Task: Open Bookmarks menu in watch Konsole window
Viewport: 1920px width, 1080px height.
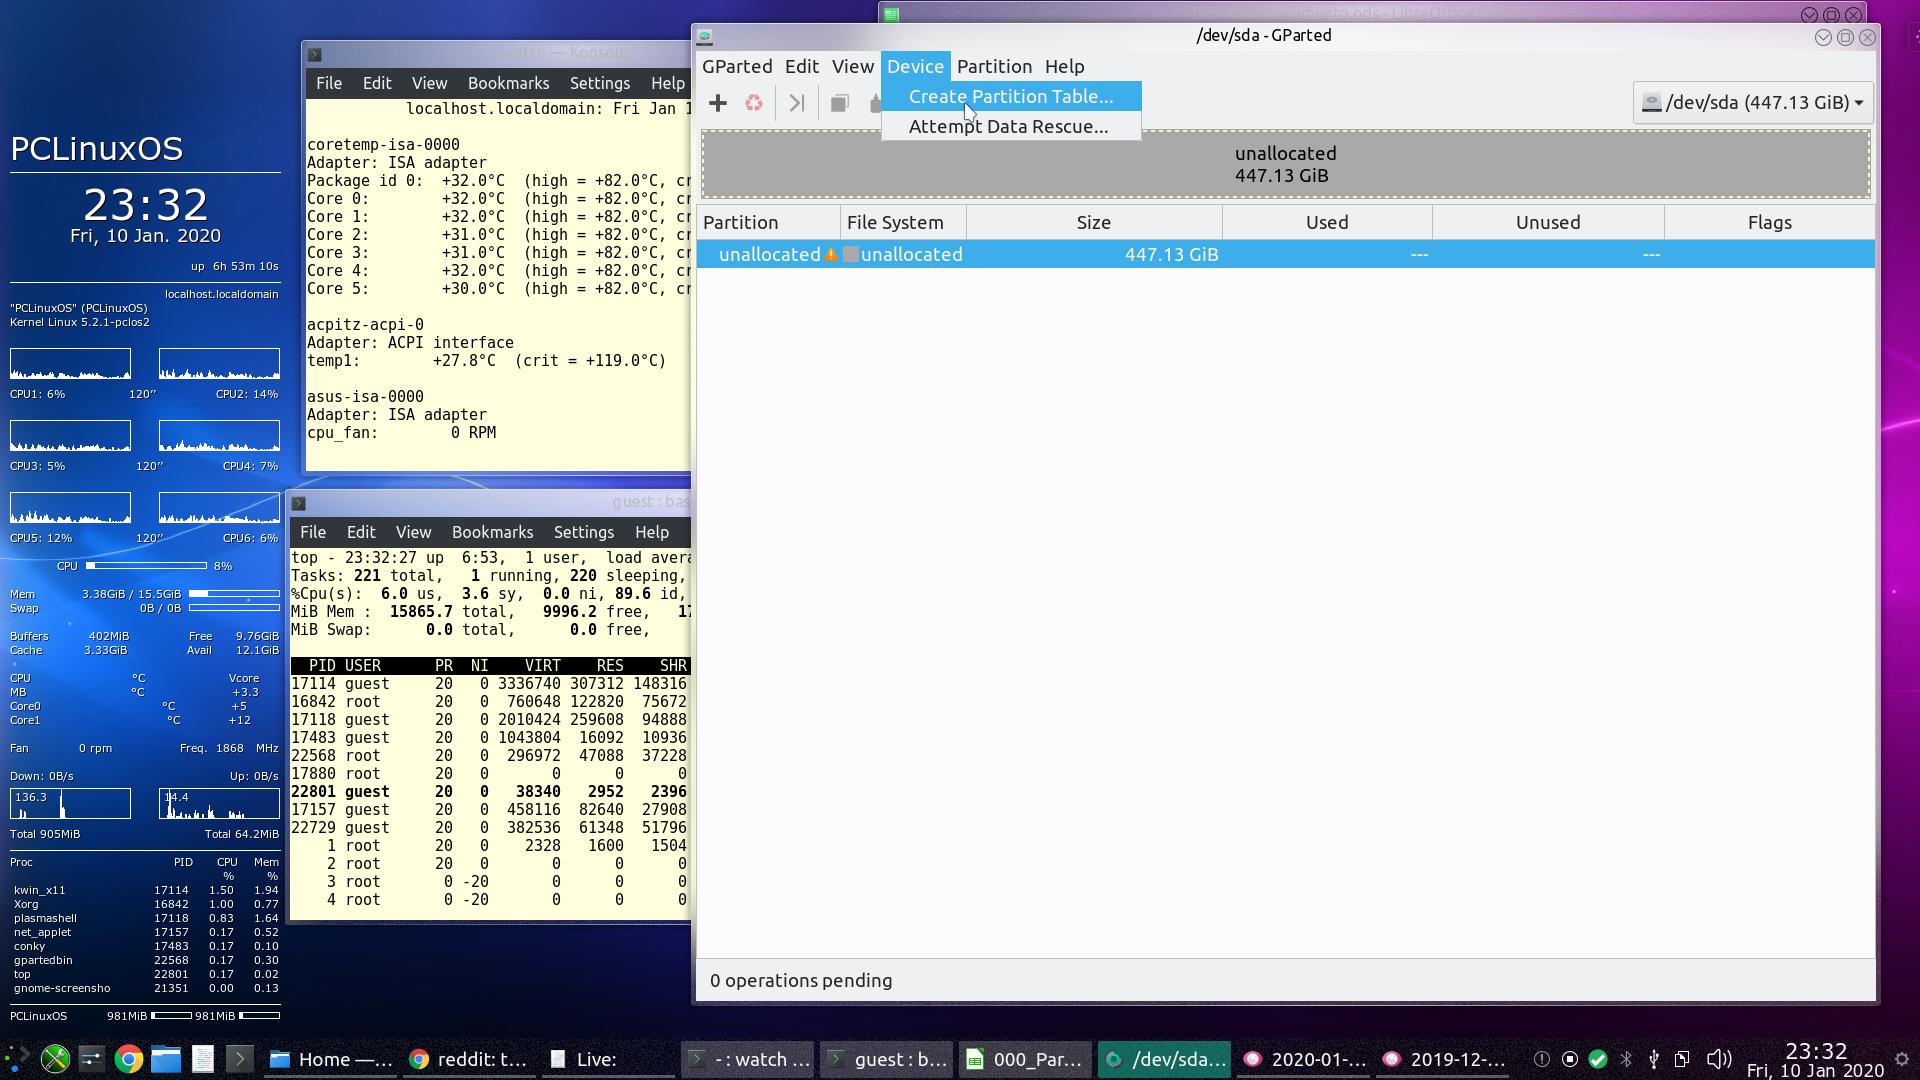Action: 508,84
